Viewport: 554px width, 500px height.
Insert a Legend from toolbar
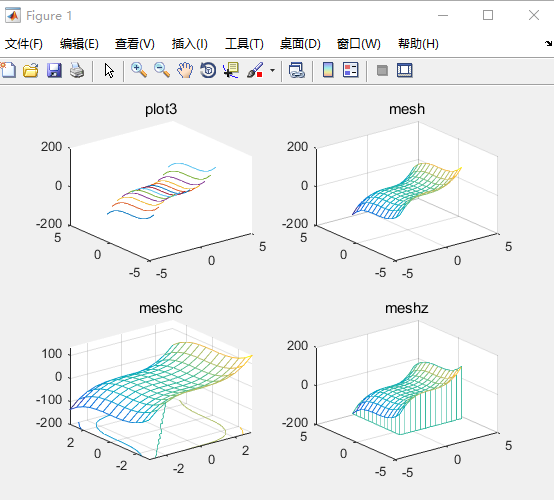(x=350, y=70)
